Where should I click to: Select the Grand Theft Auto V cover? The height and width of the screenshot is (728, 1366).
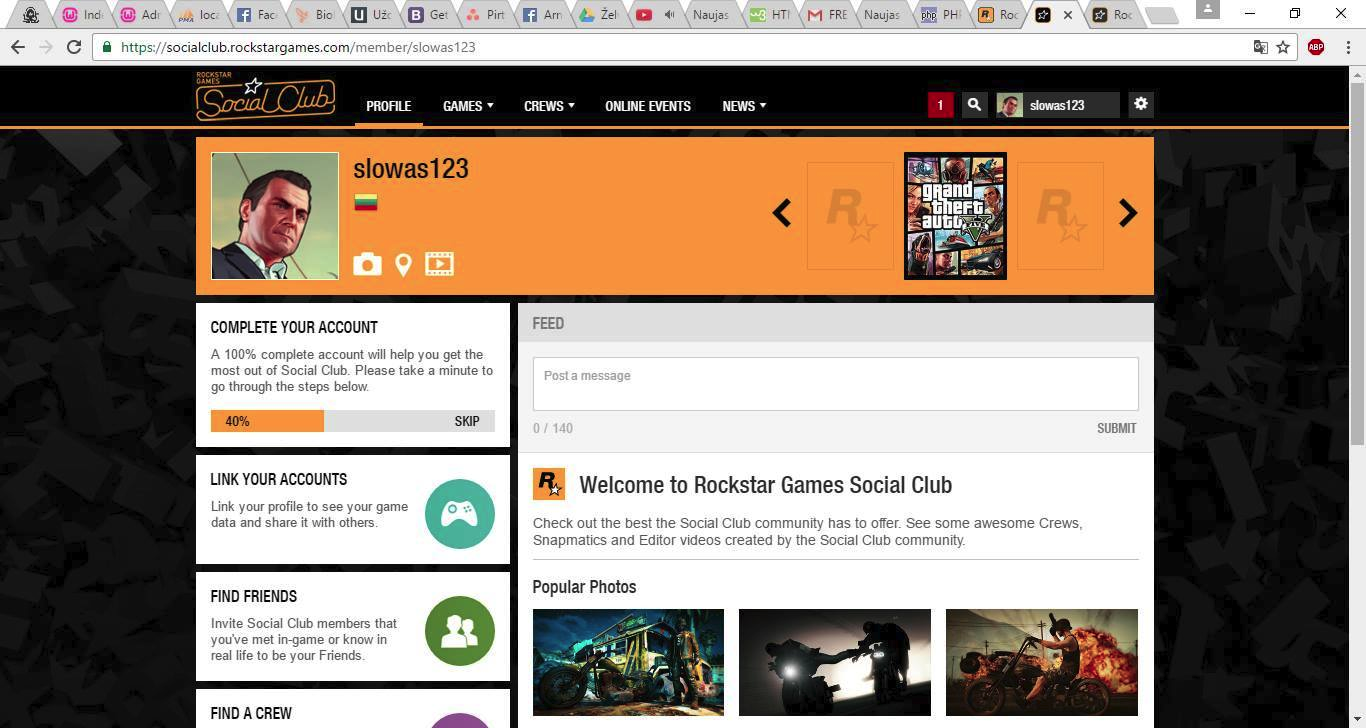tap(955, 216)
